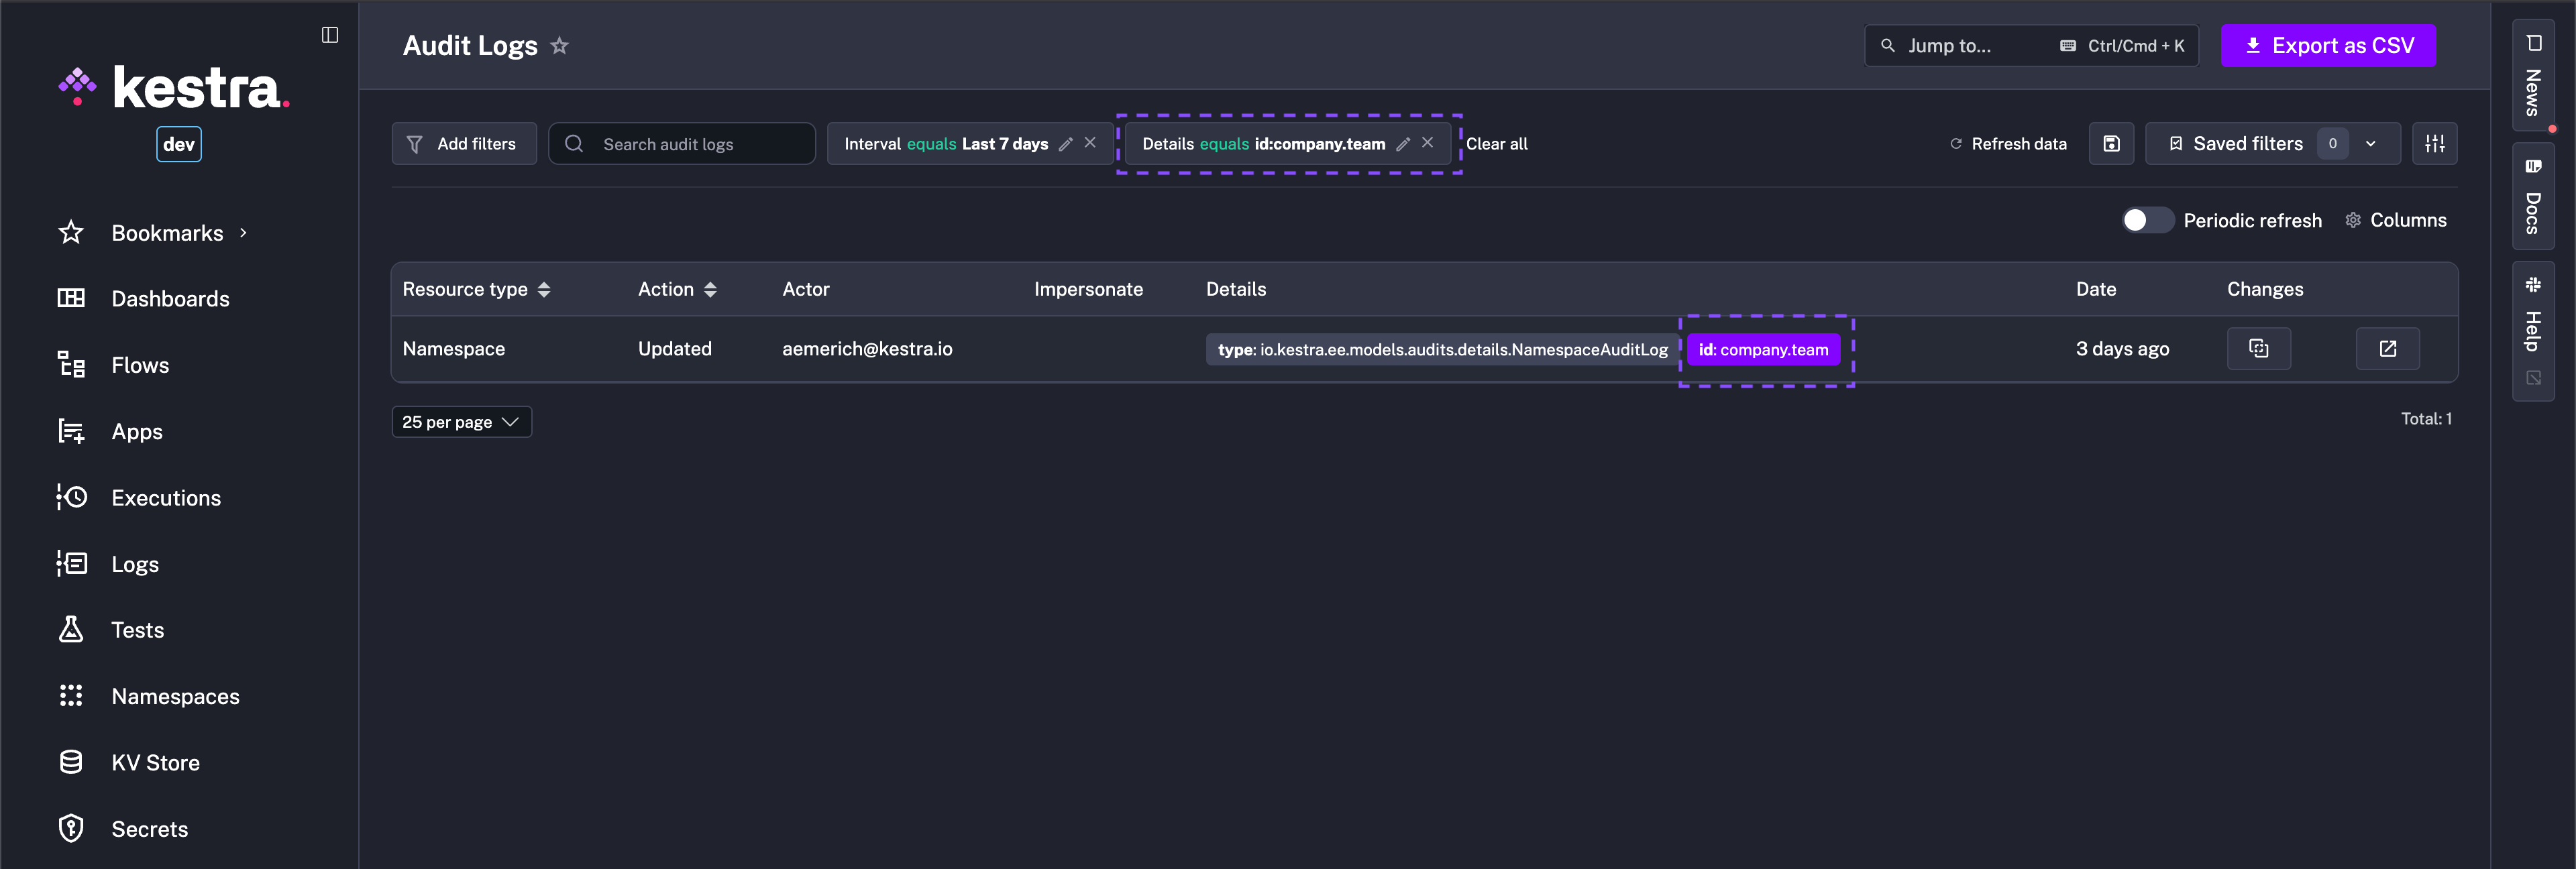Click the Search audit logs field
Screen dimensions: 2576x869
[683, 143]
